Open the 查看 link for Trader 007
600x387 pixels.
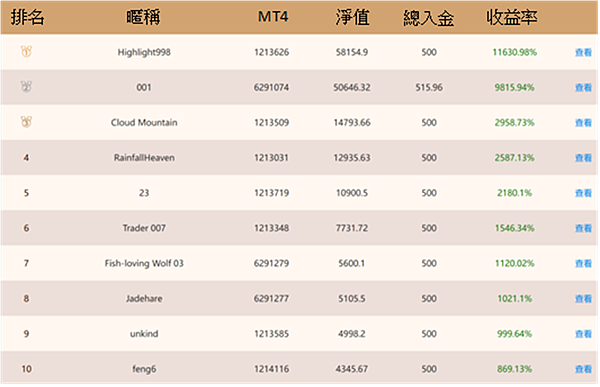583,229
